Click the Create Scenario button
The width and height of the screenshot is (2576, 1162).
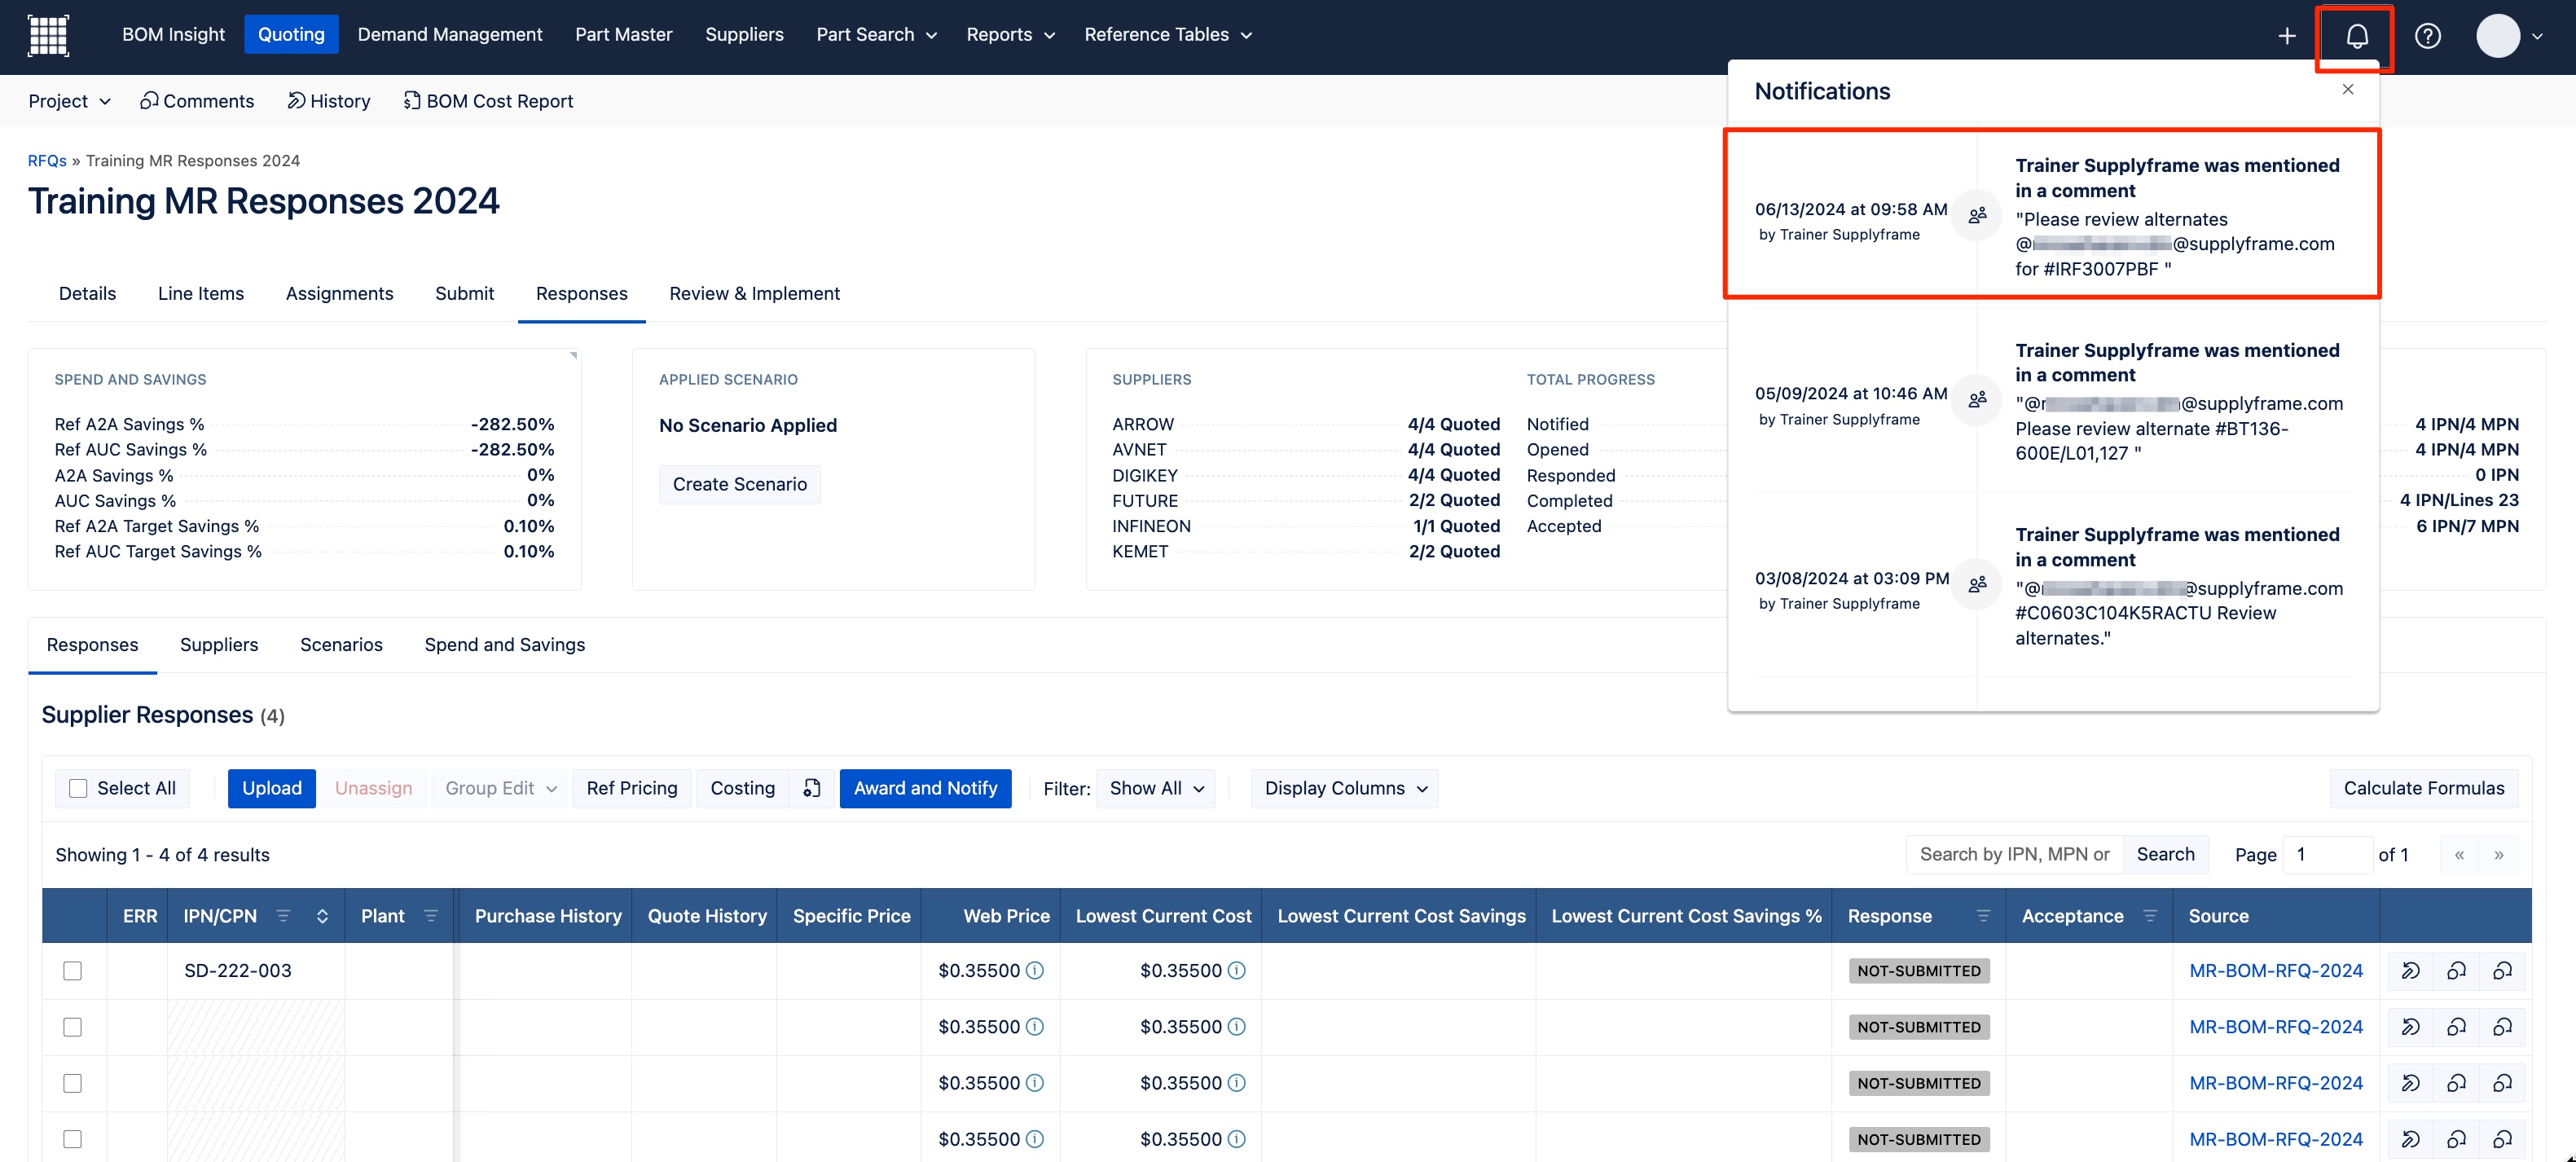click(x=739, y=484)
